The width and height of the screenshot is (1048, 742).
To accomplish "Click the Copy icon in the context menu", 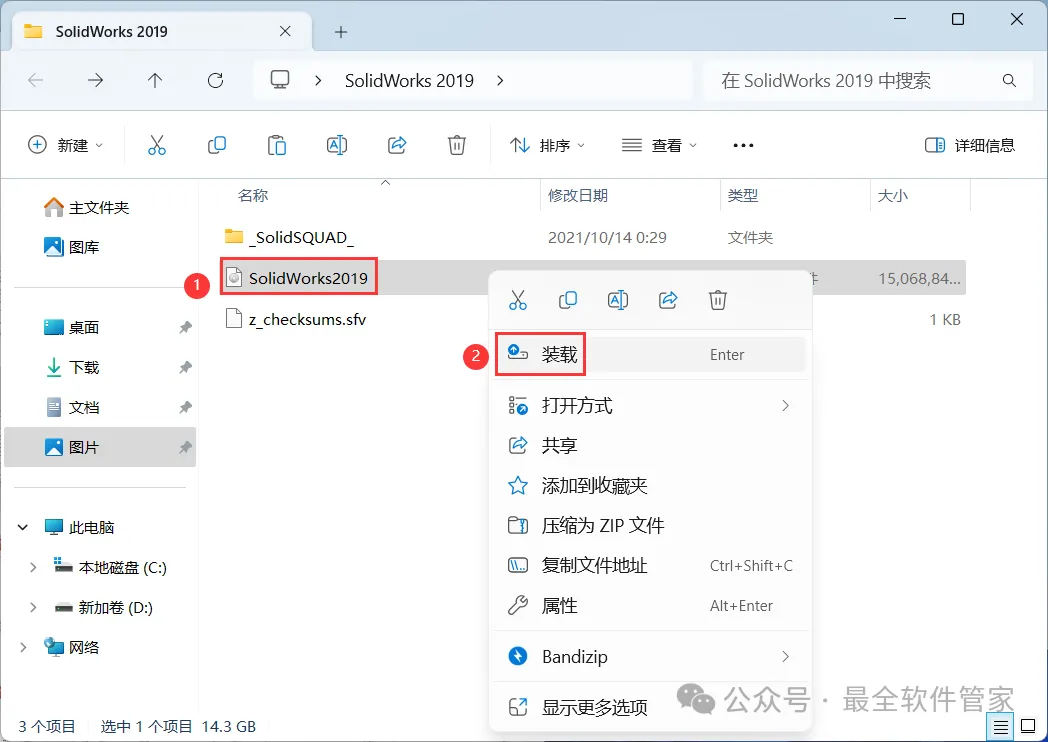I will click(x=568, y=300).
